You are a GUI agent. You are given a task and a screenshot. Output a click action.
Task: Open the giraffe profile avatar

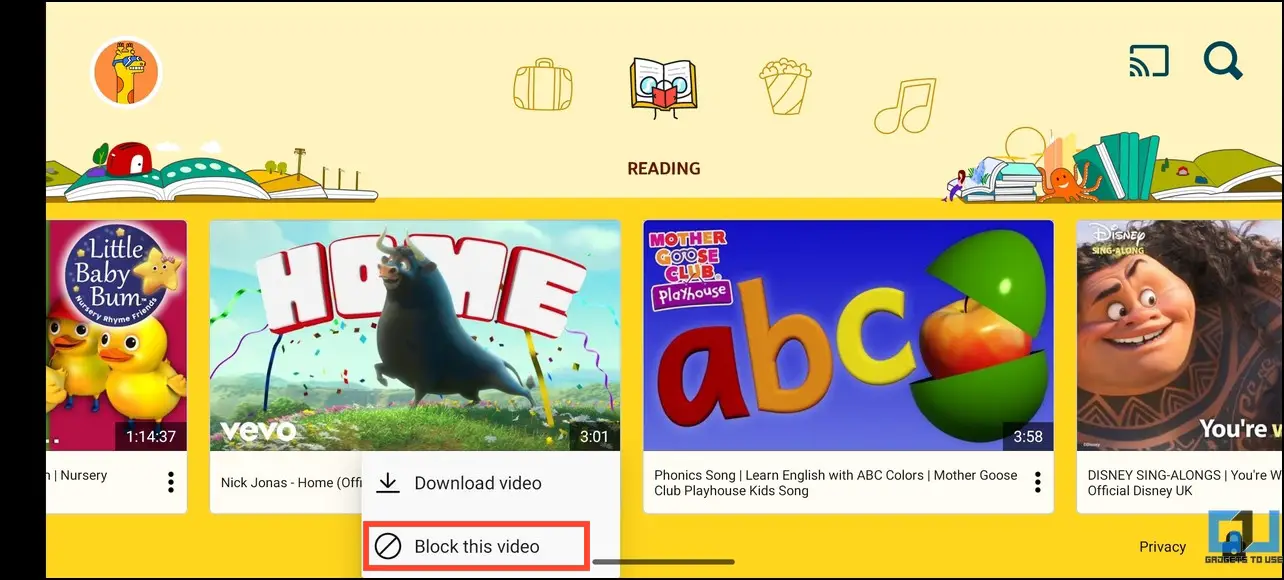(x=126, y=72)
